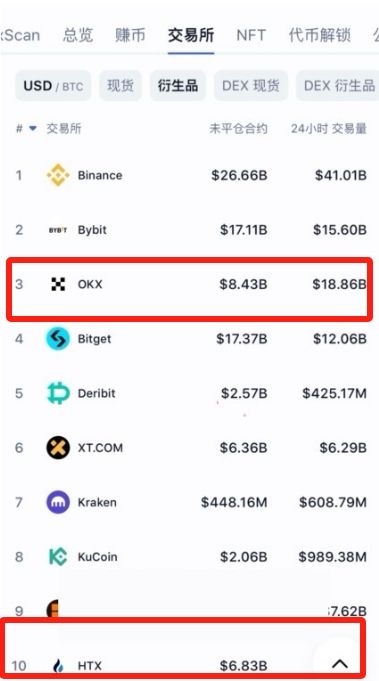The height and width of the screenshot is (681, 379).
Task: Click the Bybit exchange logo
Action: (x=58, y=230)
